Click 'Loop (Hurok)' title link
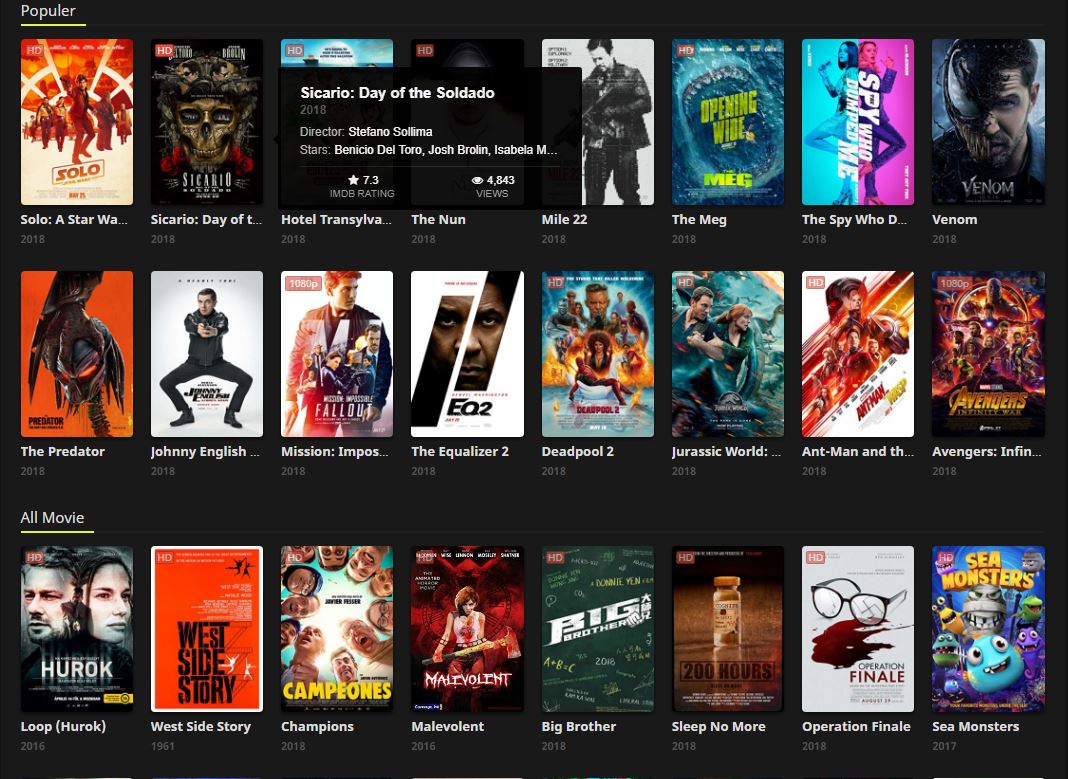The image size is (1068, 779). pyautogui.click(x=63, y=727)
